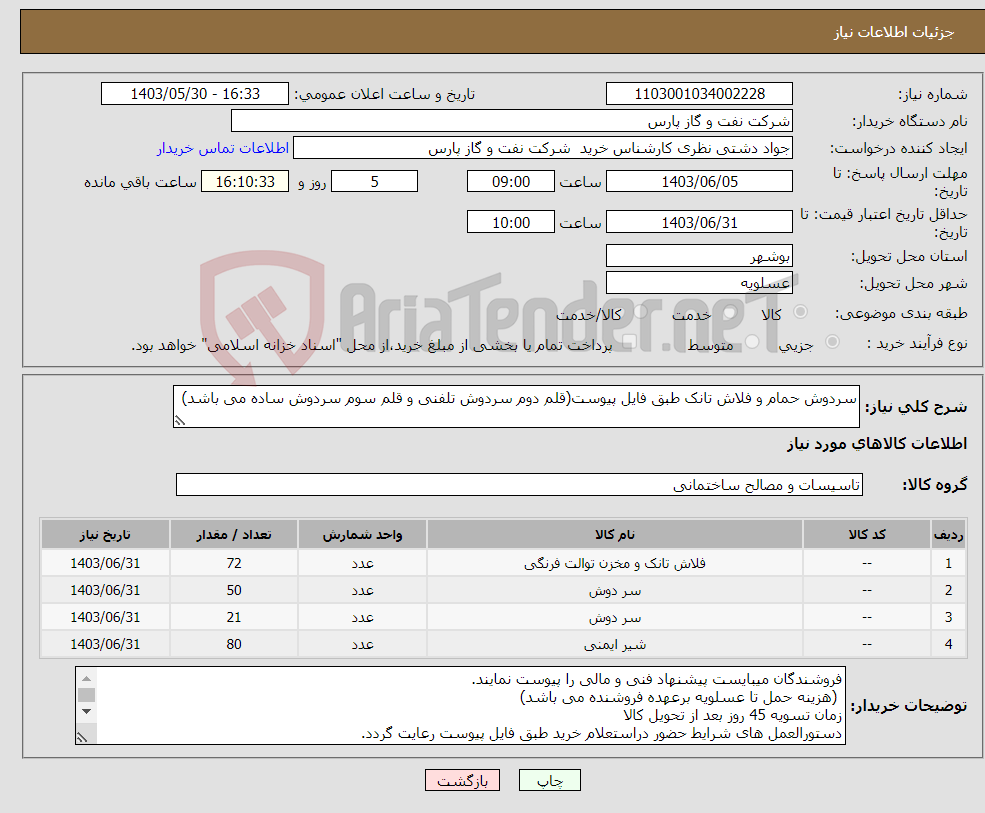
Task: Click the buyer notes scrollbar thumb
Action: click(x=87, y=695)
